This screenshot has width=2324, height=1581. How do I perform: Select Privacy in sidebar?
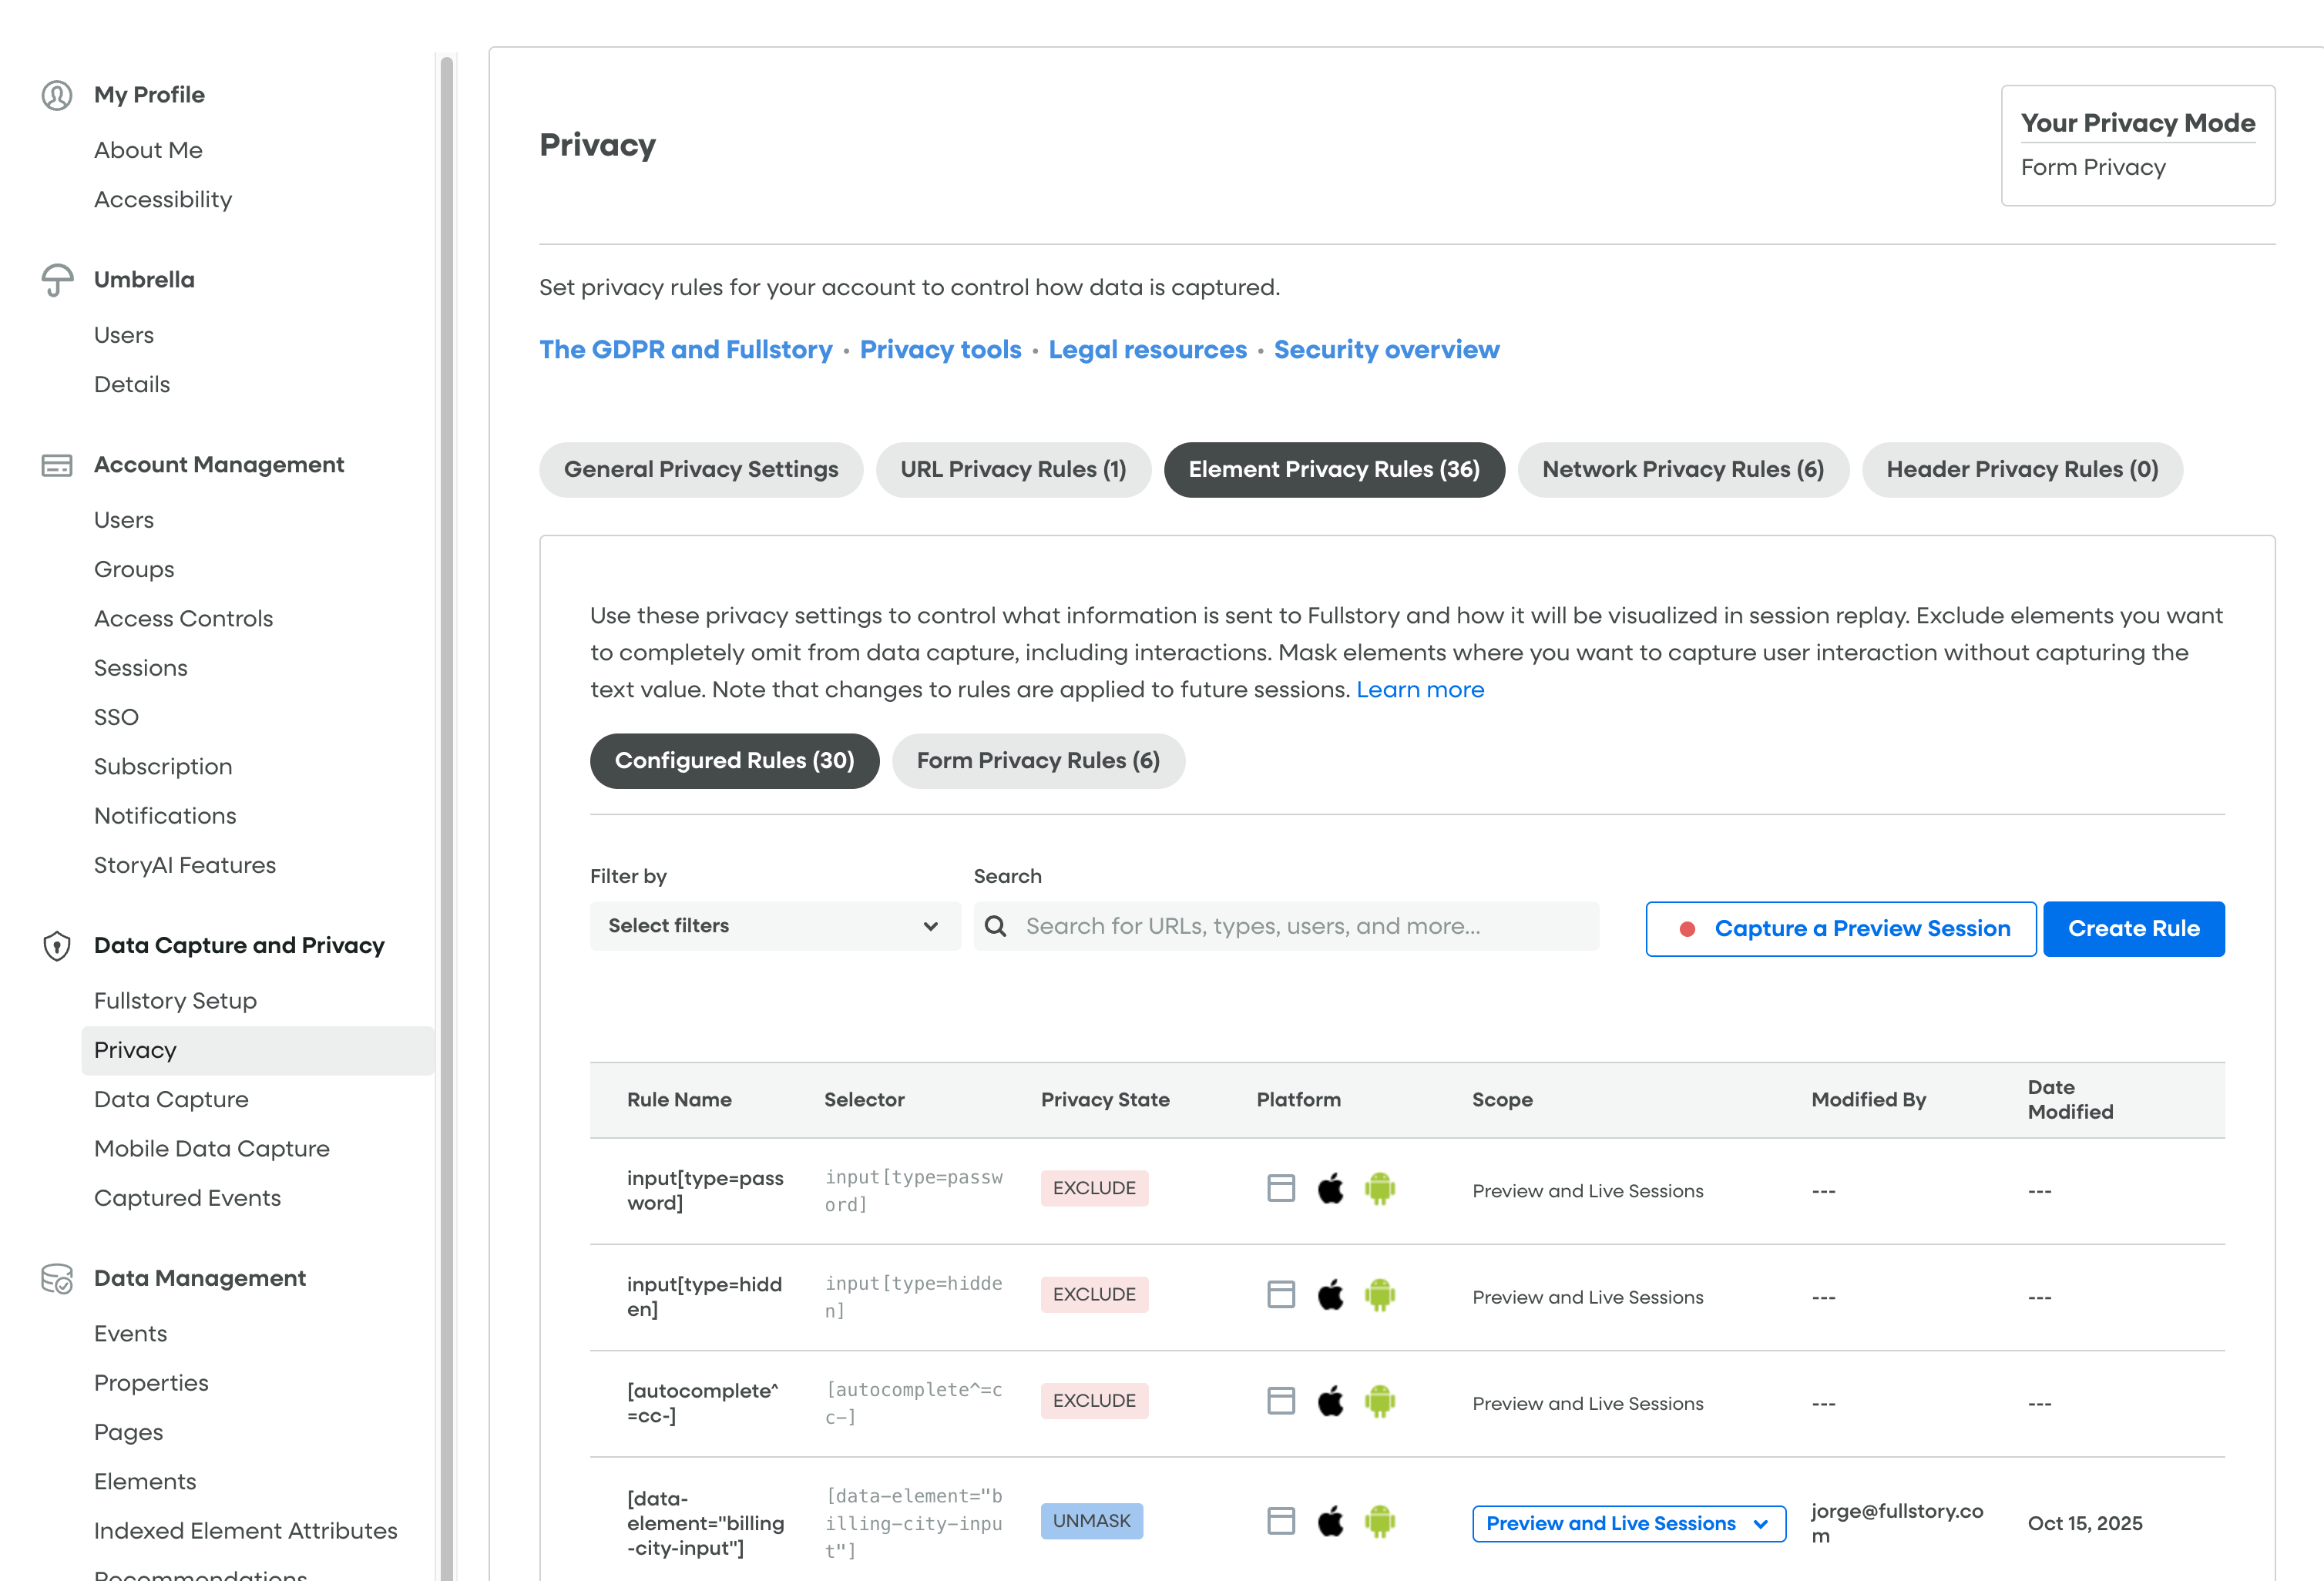258,1050
